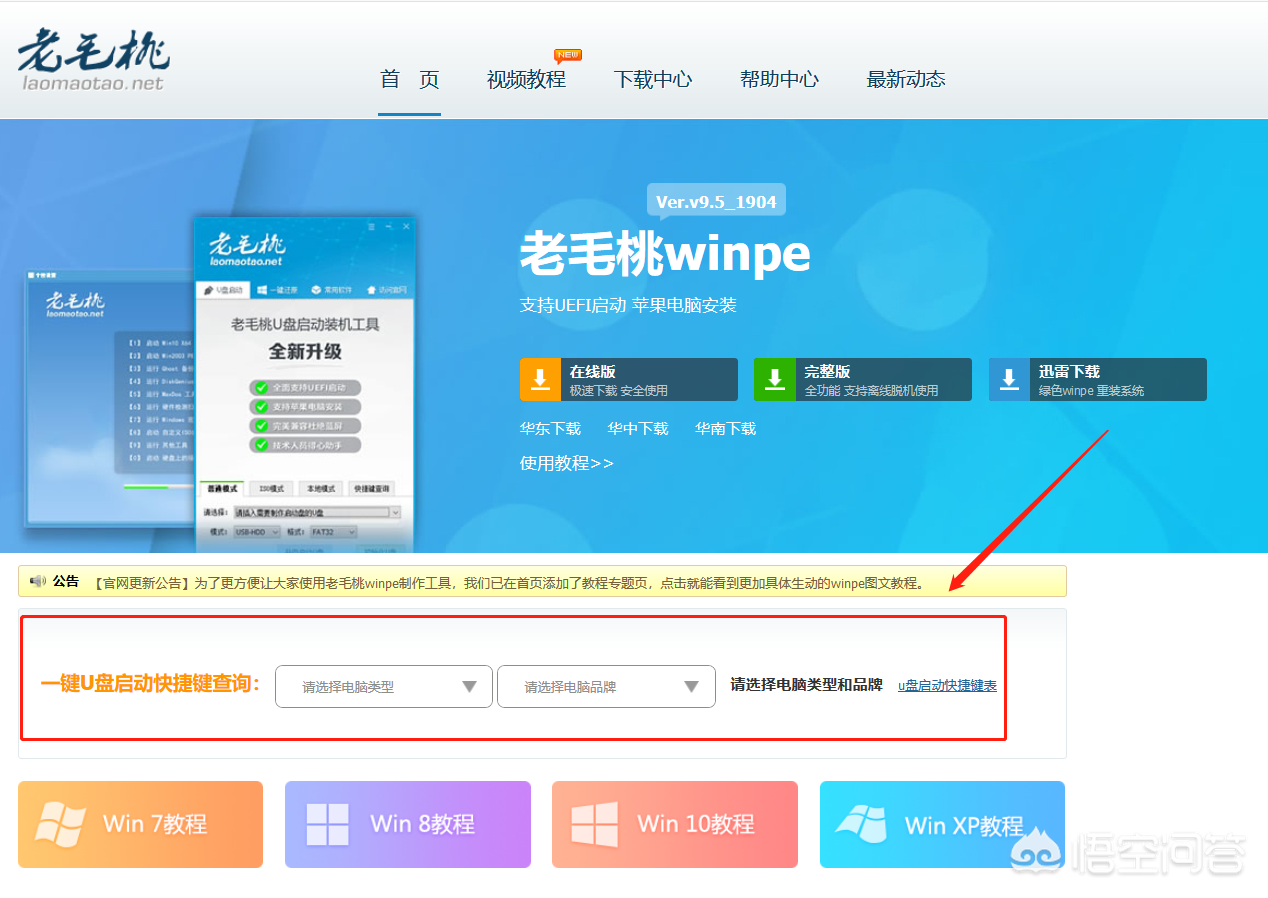Open the 华南下载 mirror link

(x=726, y=429)
